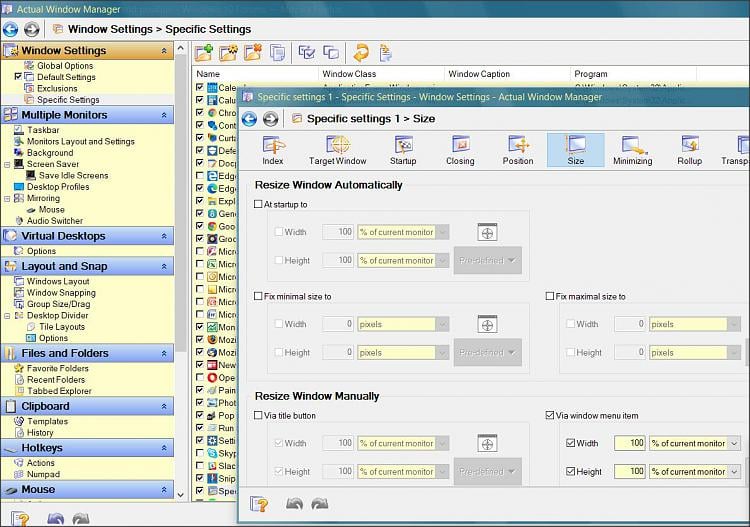Open the Target Window tab

[338, 150]
